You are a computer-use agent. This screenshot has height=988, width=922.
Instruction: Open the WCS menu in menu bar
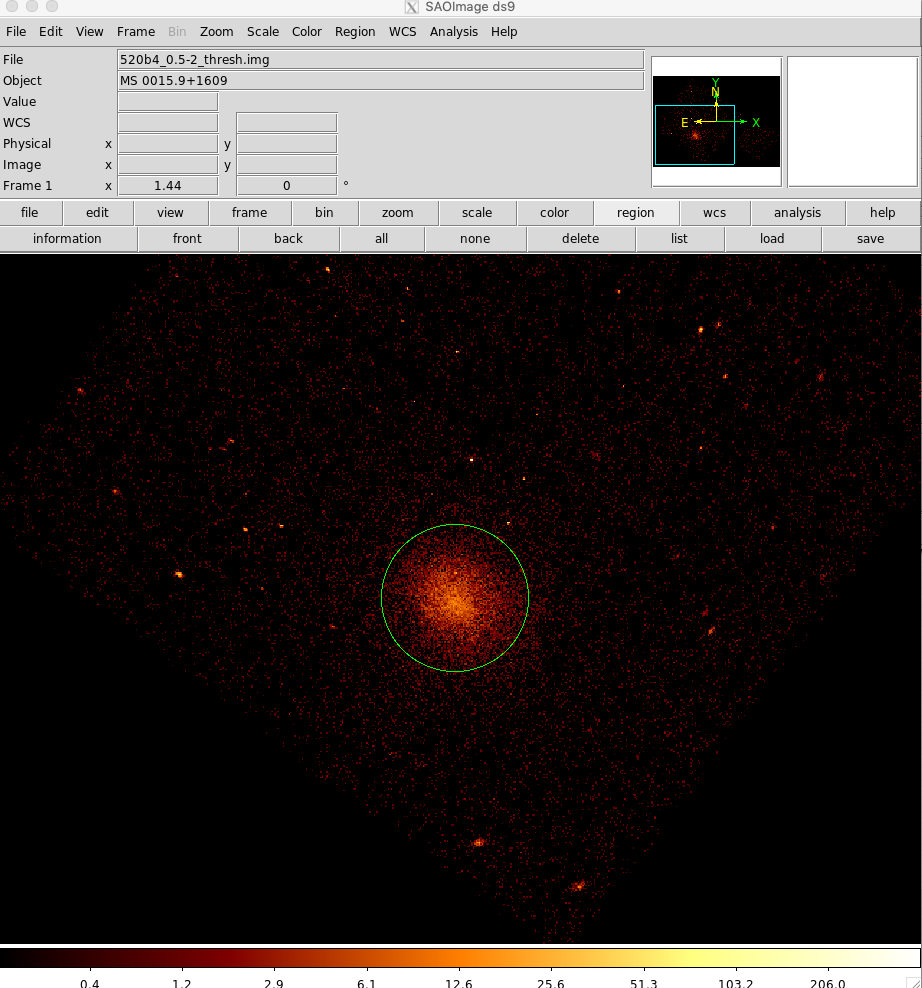[x=402, y=32]
